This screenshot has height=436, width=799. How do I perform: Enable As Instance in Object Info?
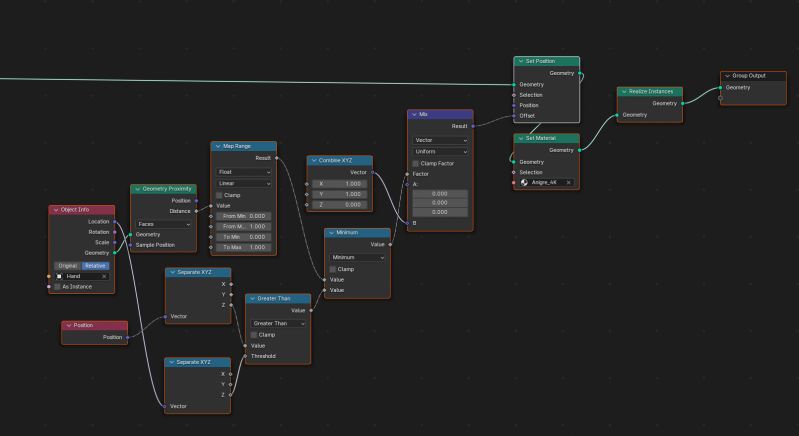tap(58, 287)
